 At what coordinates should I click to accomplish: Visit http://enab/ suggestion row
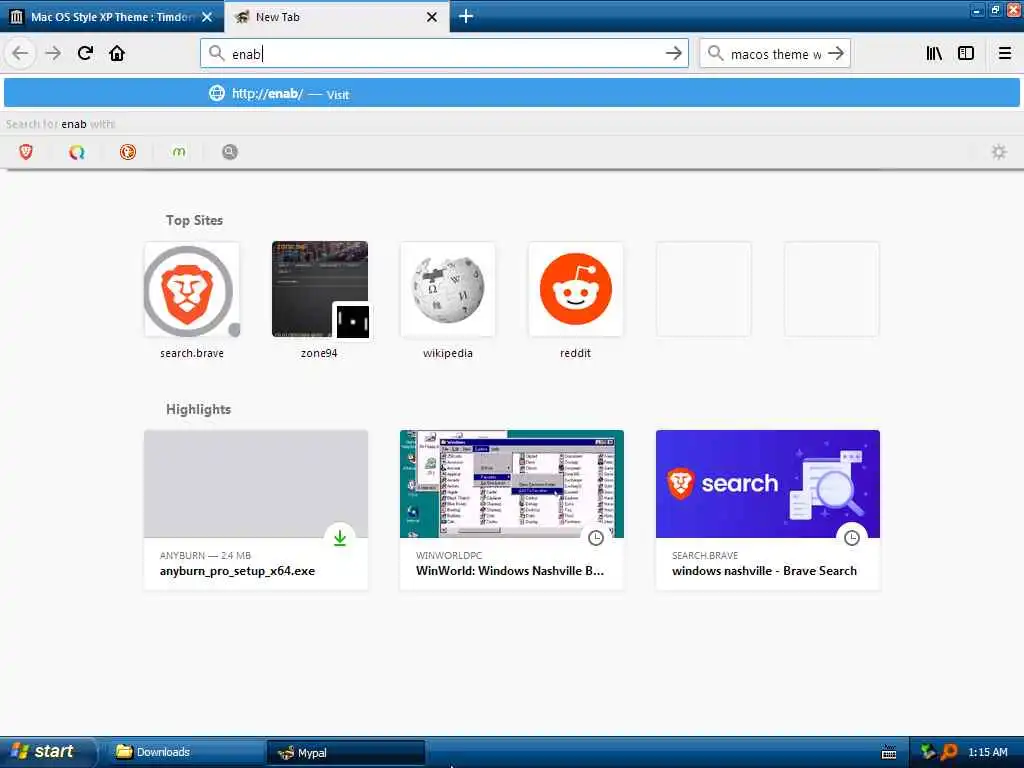pos(512,93)
